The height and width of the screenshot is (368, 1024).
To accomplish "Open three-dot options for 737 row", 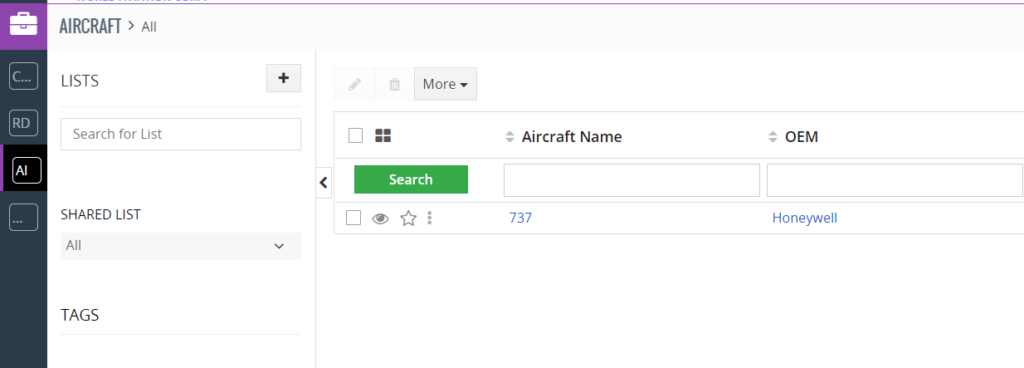I will 429,217.
